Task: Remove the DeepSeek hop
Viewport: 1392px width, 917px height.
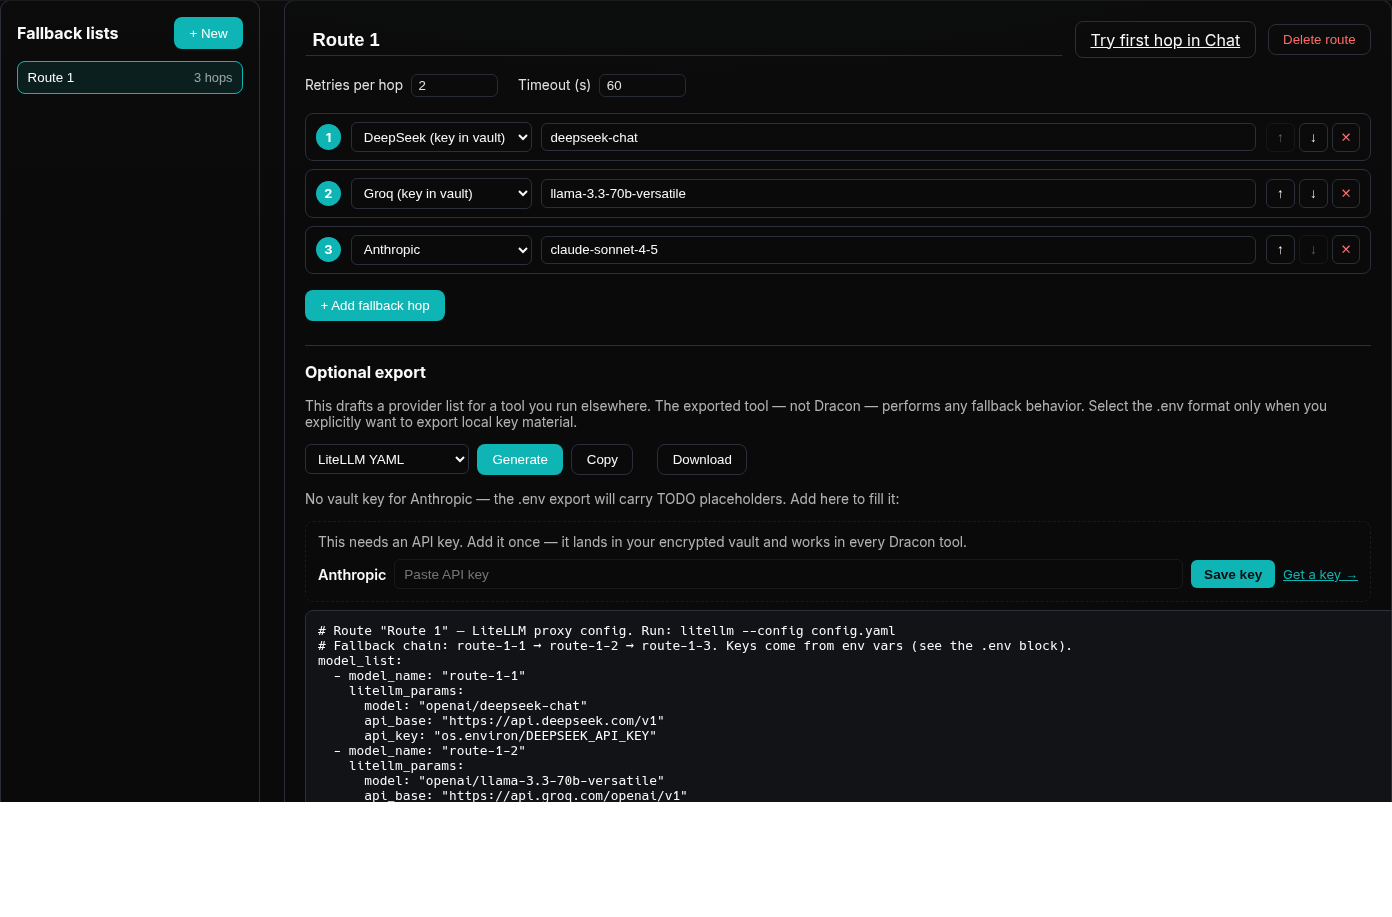Action: 1346,137
